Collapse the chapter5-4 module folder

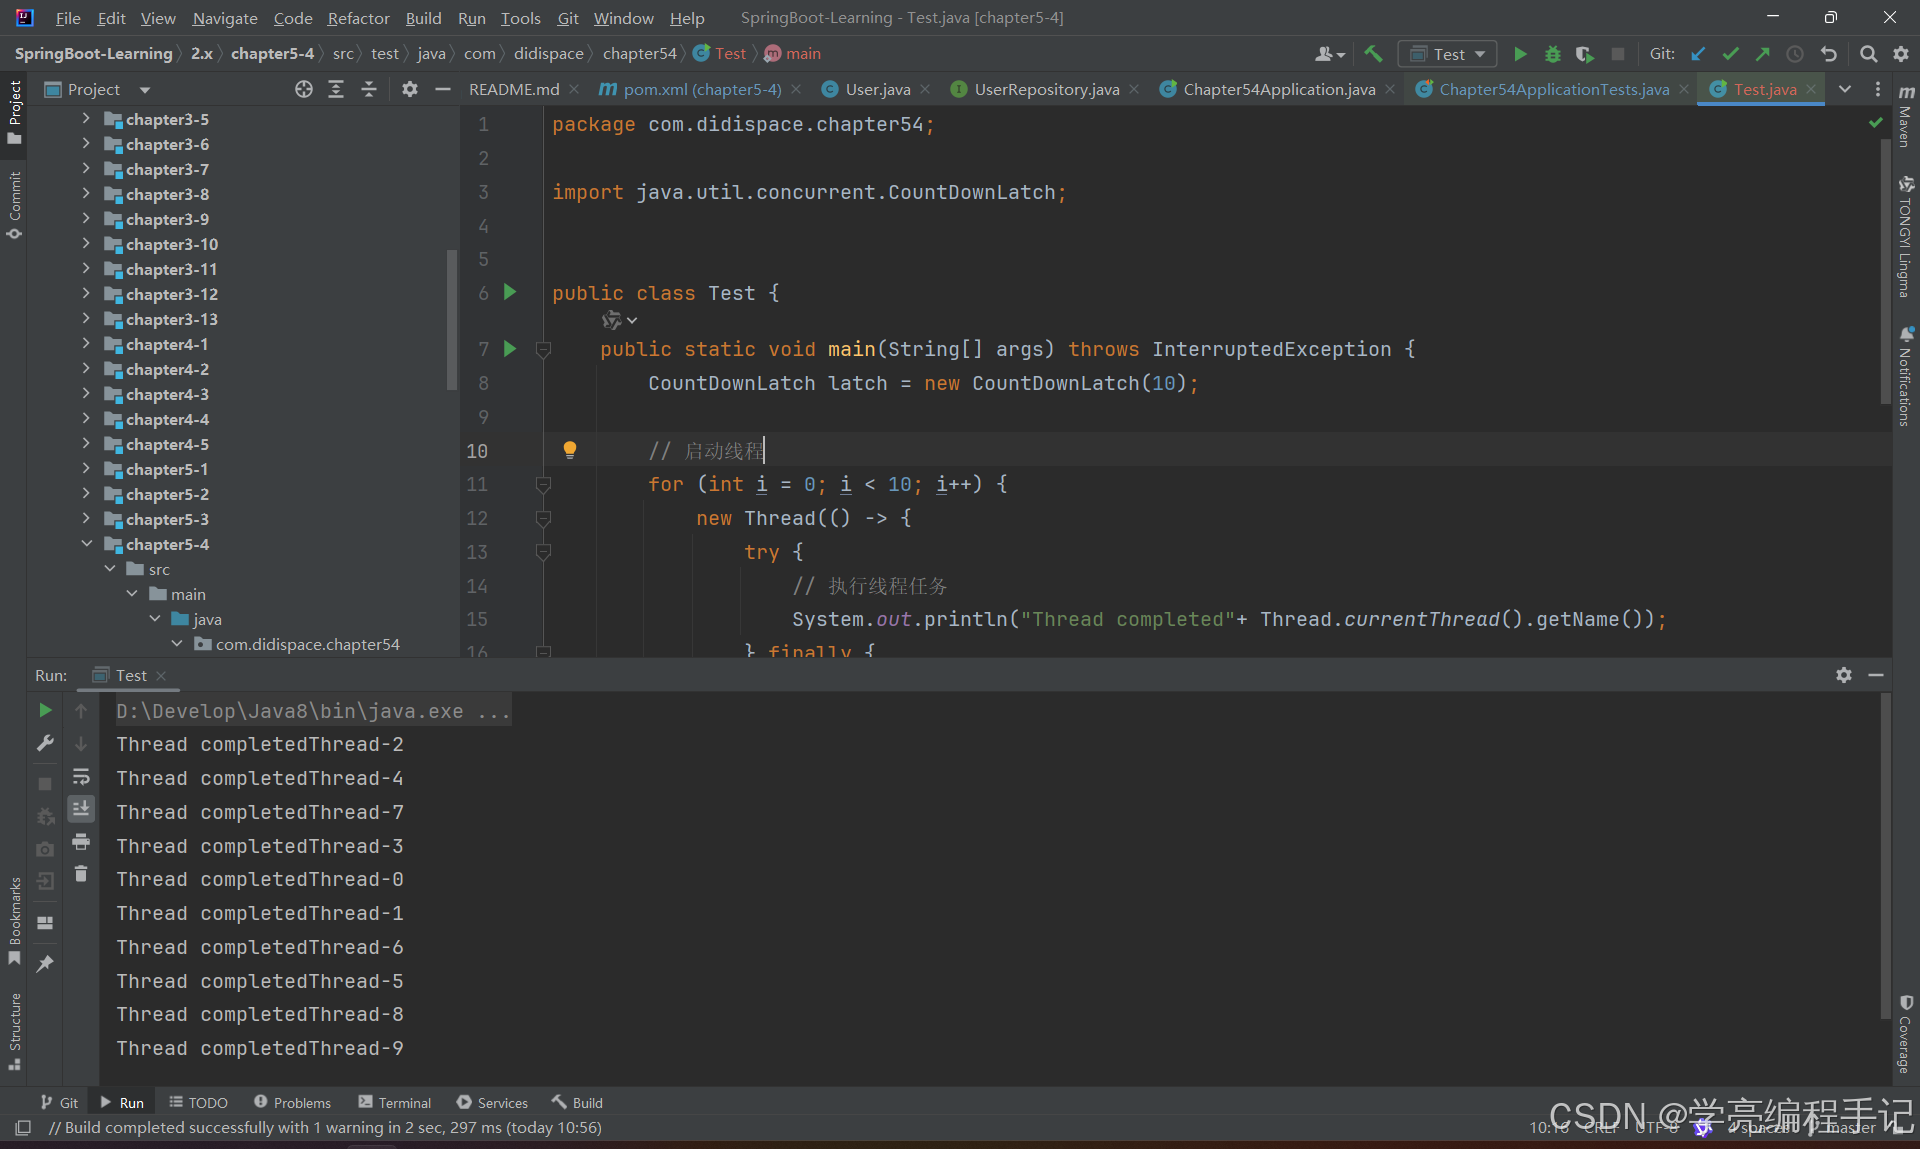(86, 544)
